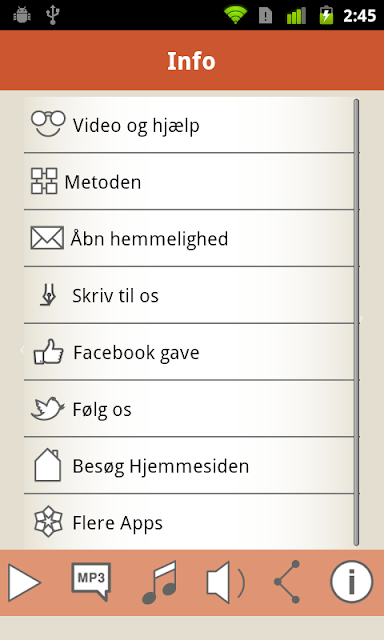The height and width of the screenshot is (640, 384).
Task: Select the music note icon
Action: pyautogui.click(x=160, y=582)
